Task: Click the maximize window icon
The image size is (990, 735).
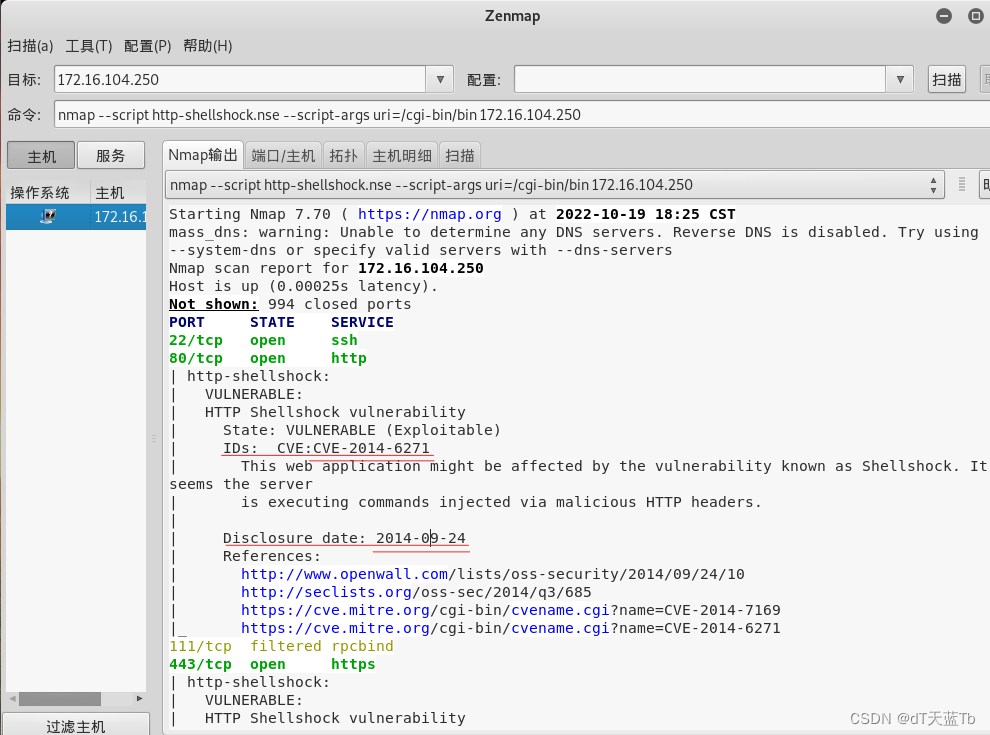Action: click(975, 16)
